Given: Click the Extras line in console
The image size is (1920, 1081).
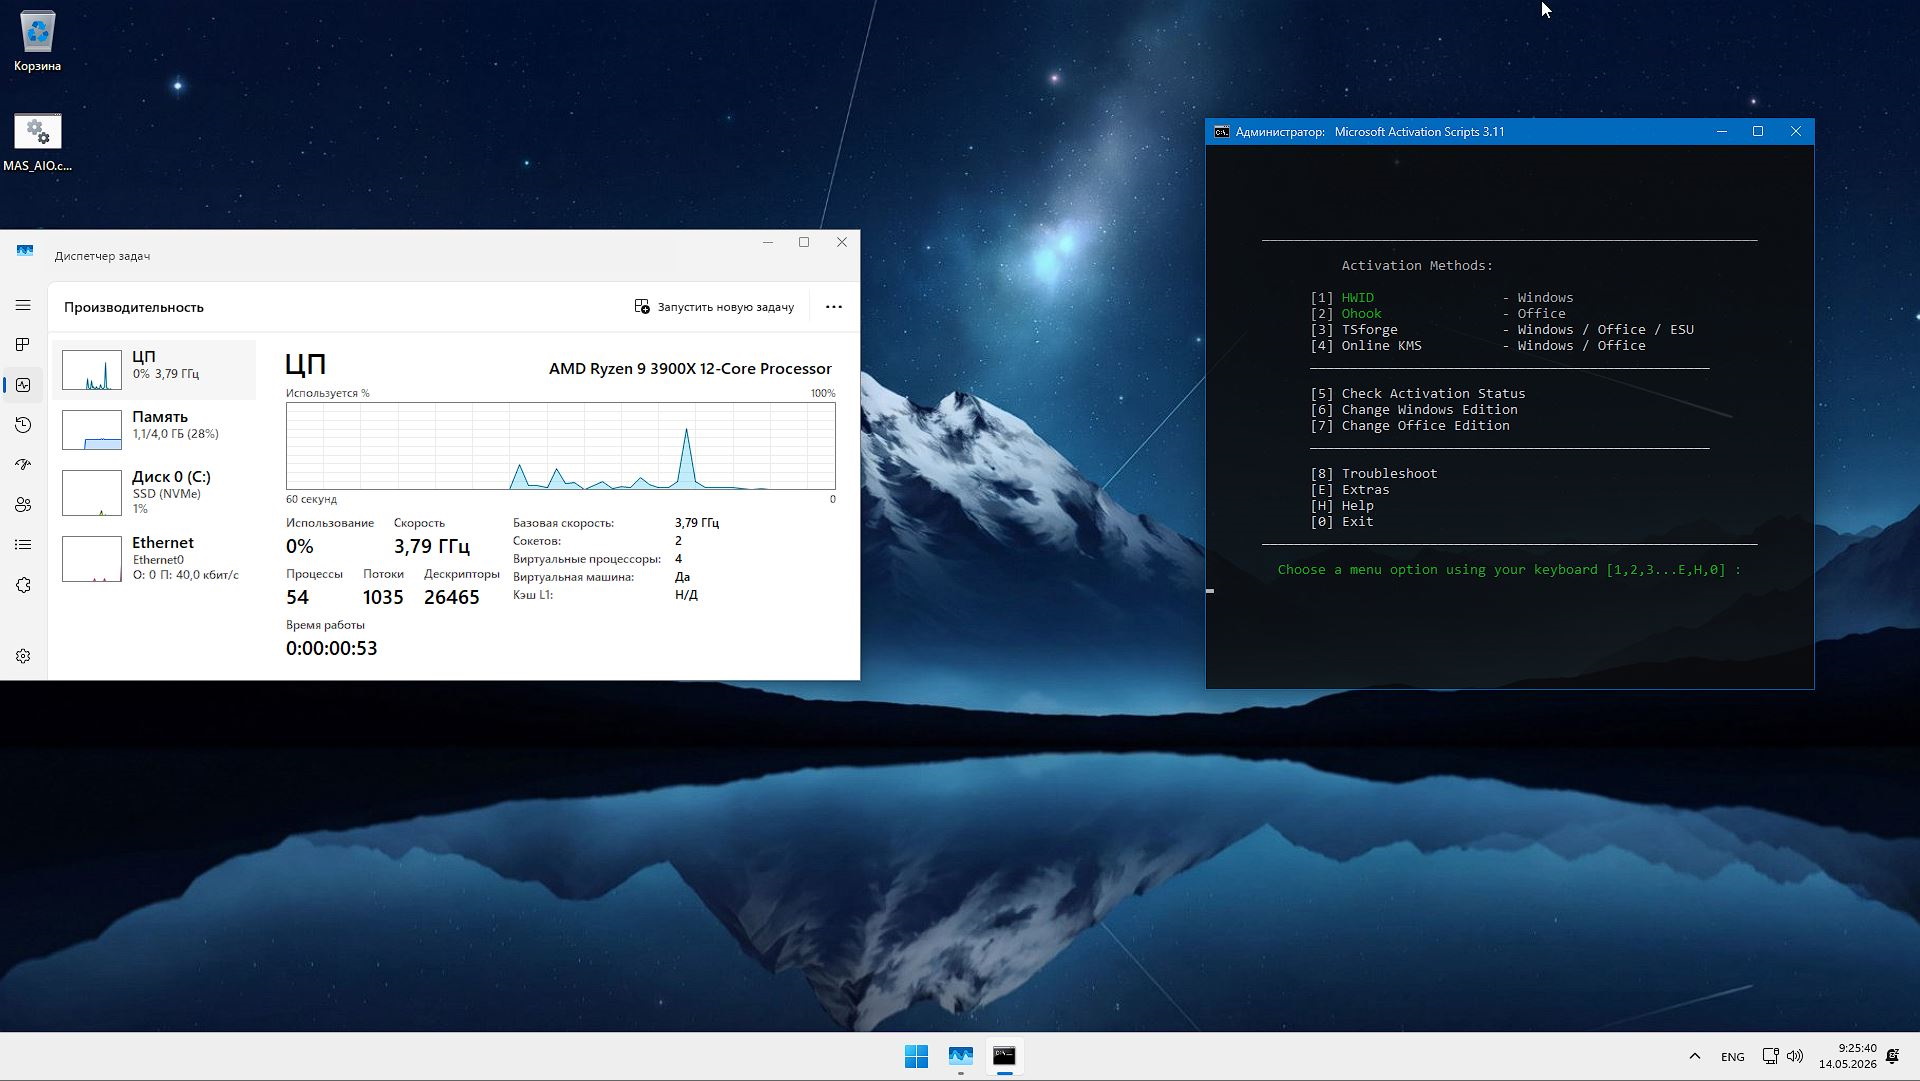Looking at the screenshot, I should click(x=1349, y=490).
